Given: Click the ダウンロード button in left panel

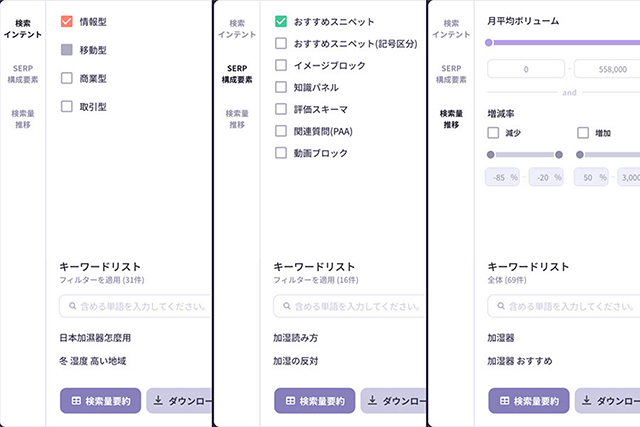Looking at the screenshot, I should click(x=180, y=401).
